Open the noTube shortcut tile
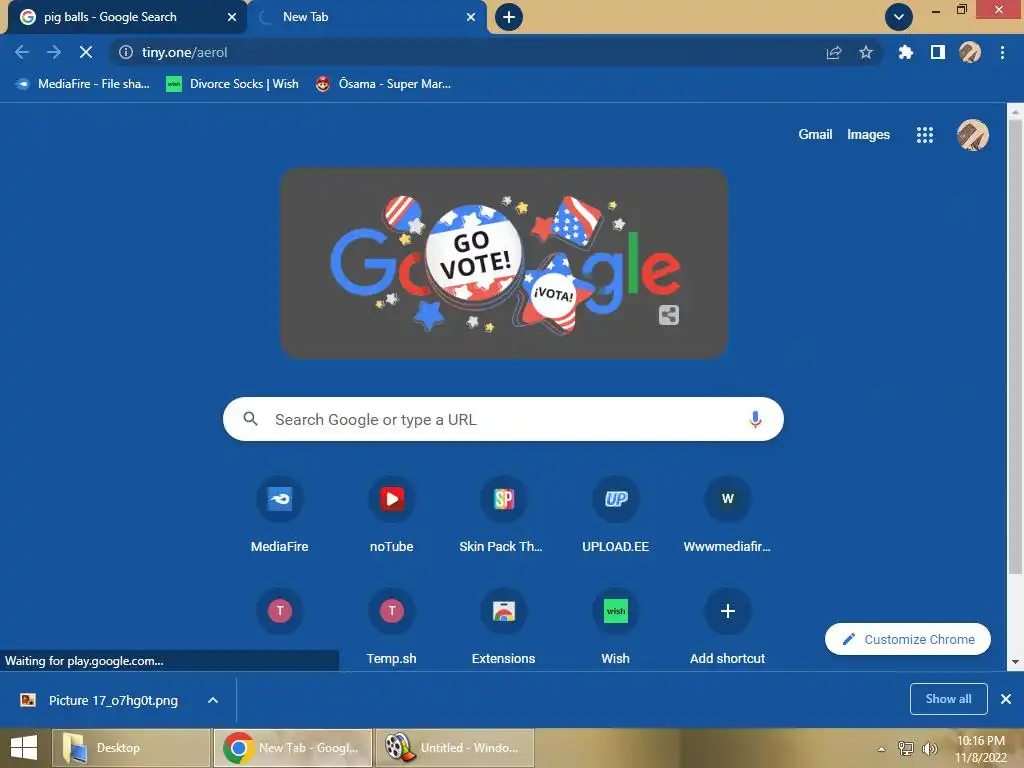The image size is (1024, 768). [392, 516]
